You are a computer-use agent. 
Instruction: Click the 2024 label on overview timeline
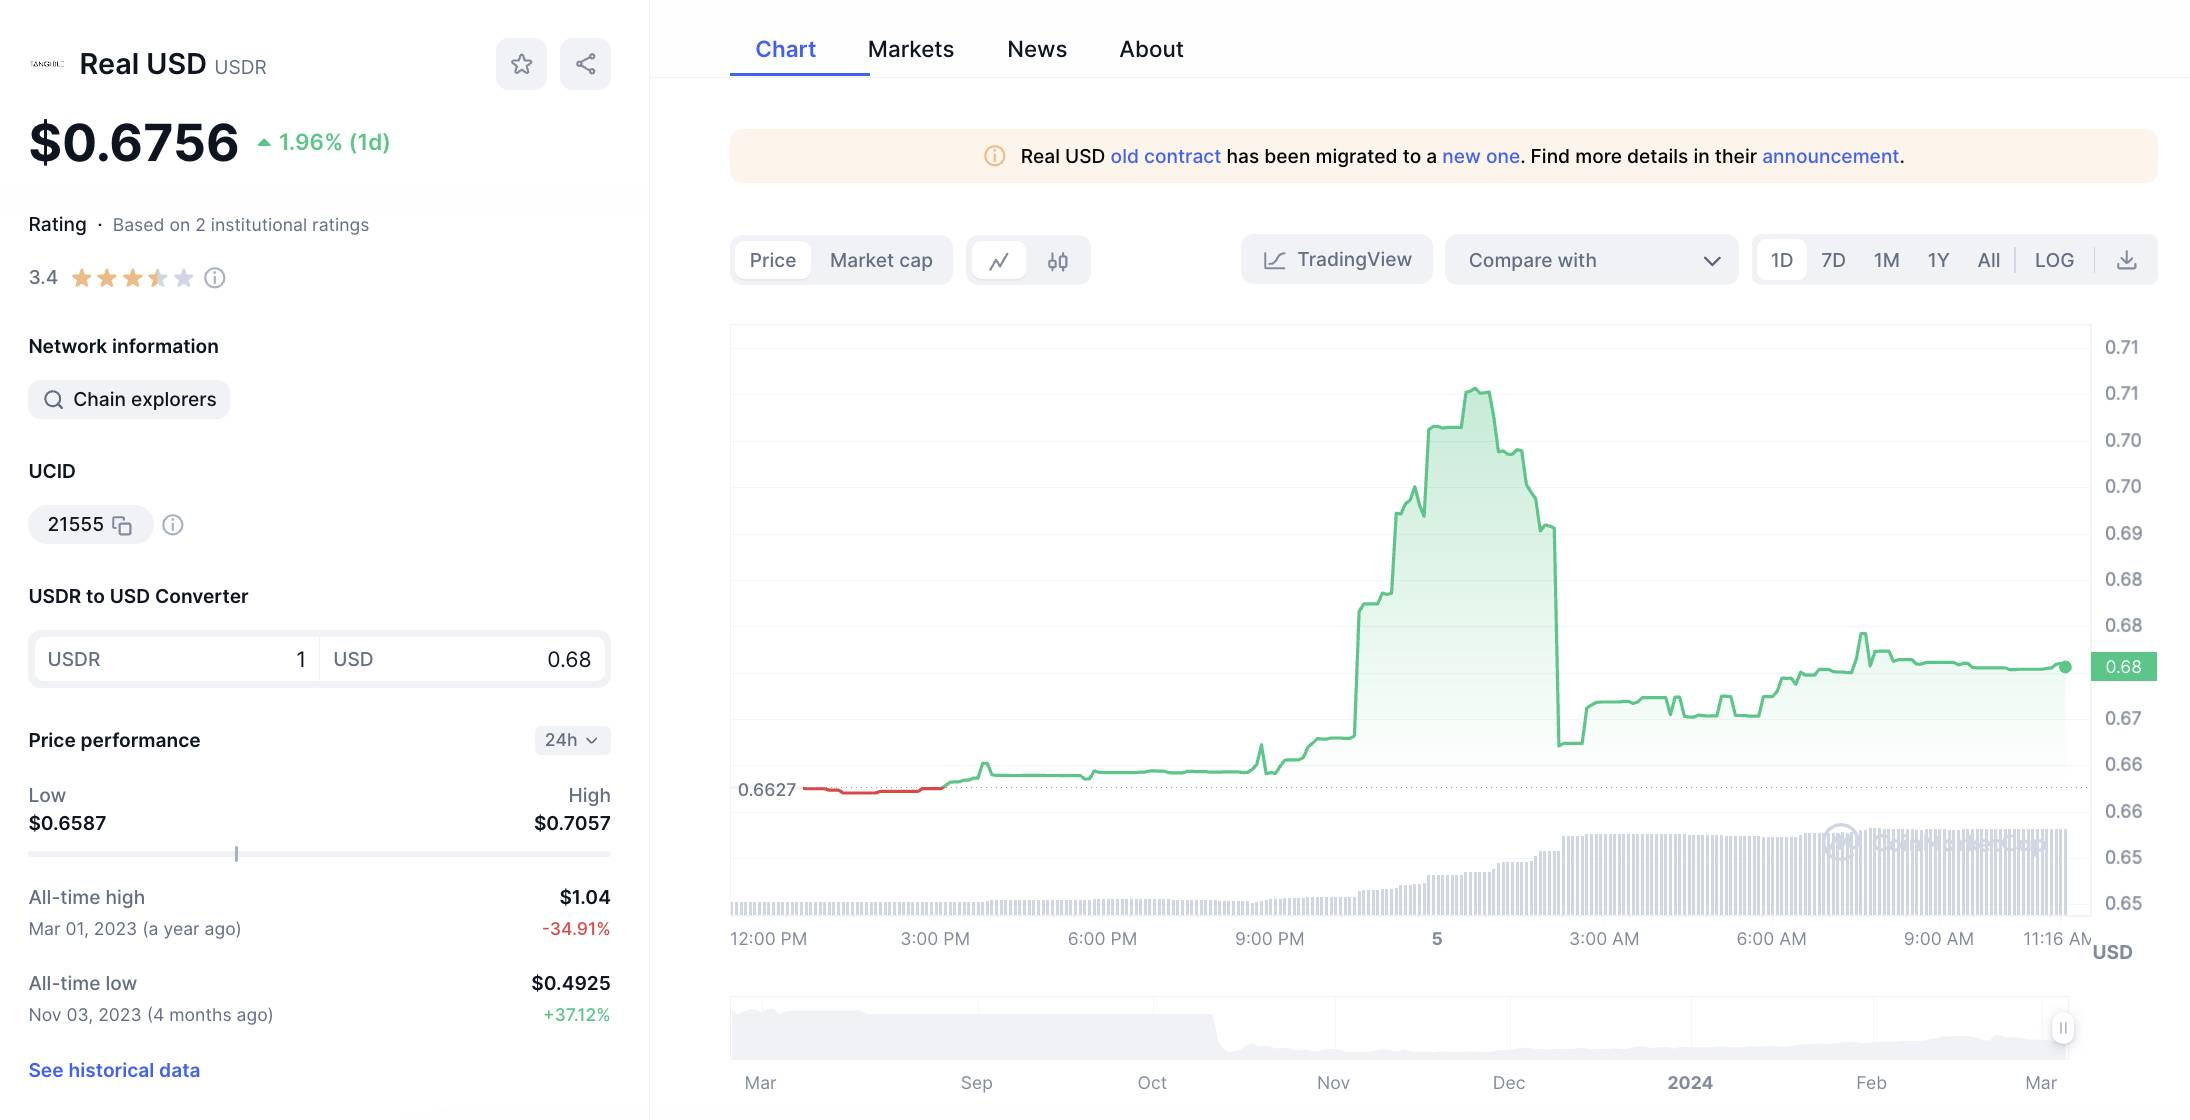coord(1690,1083)
